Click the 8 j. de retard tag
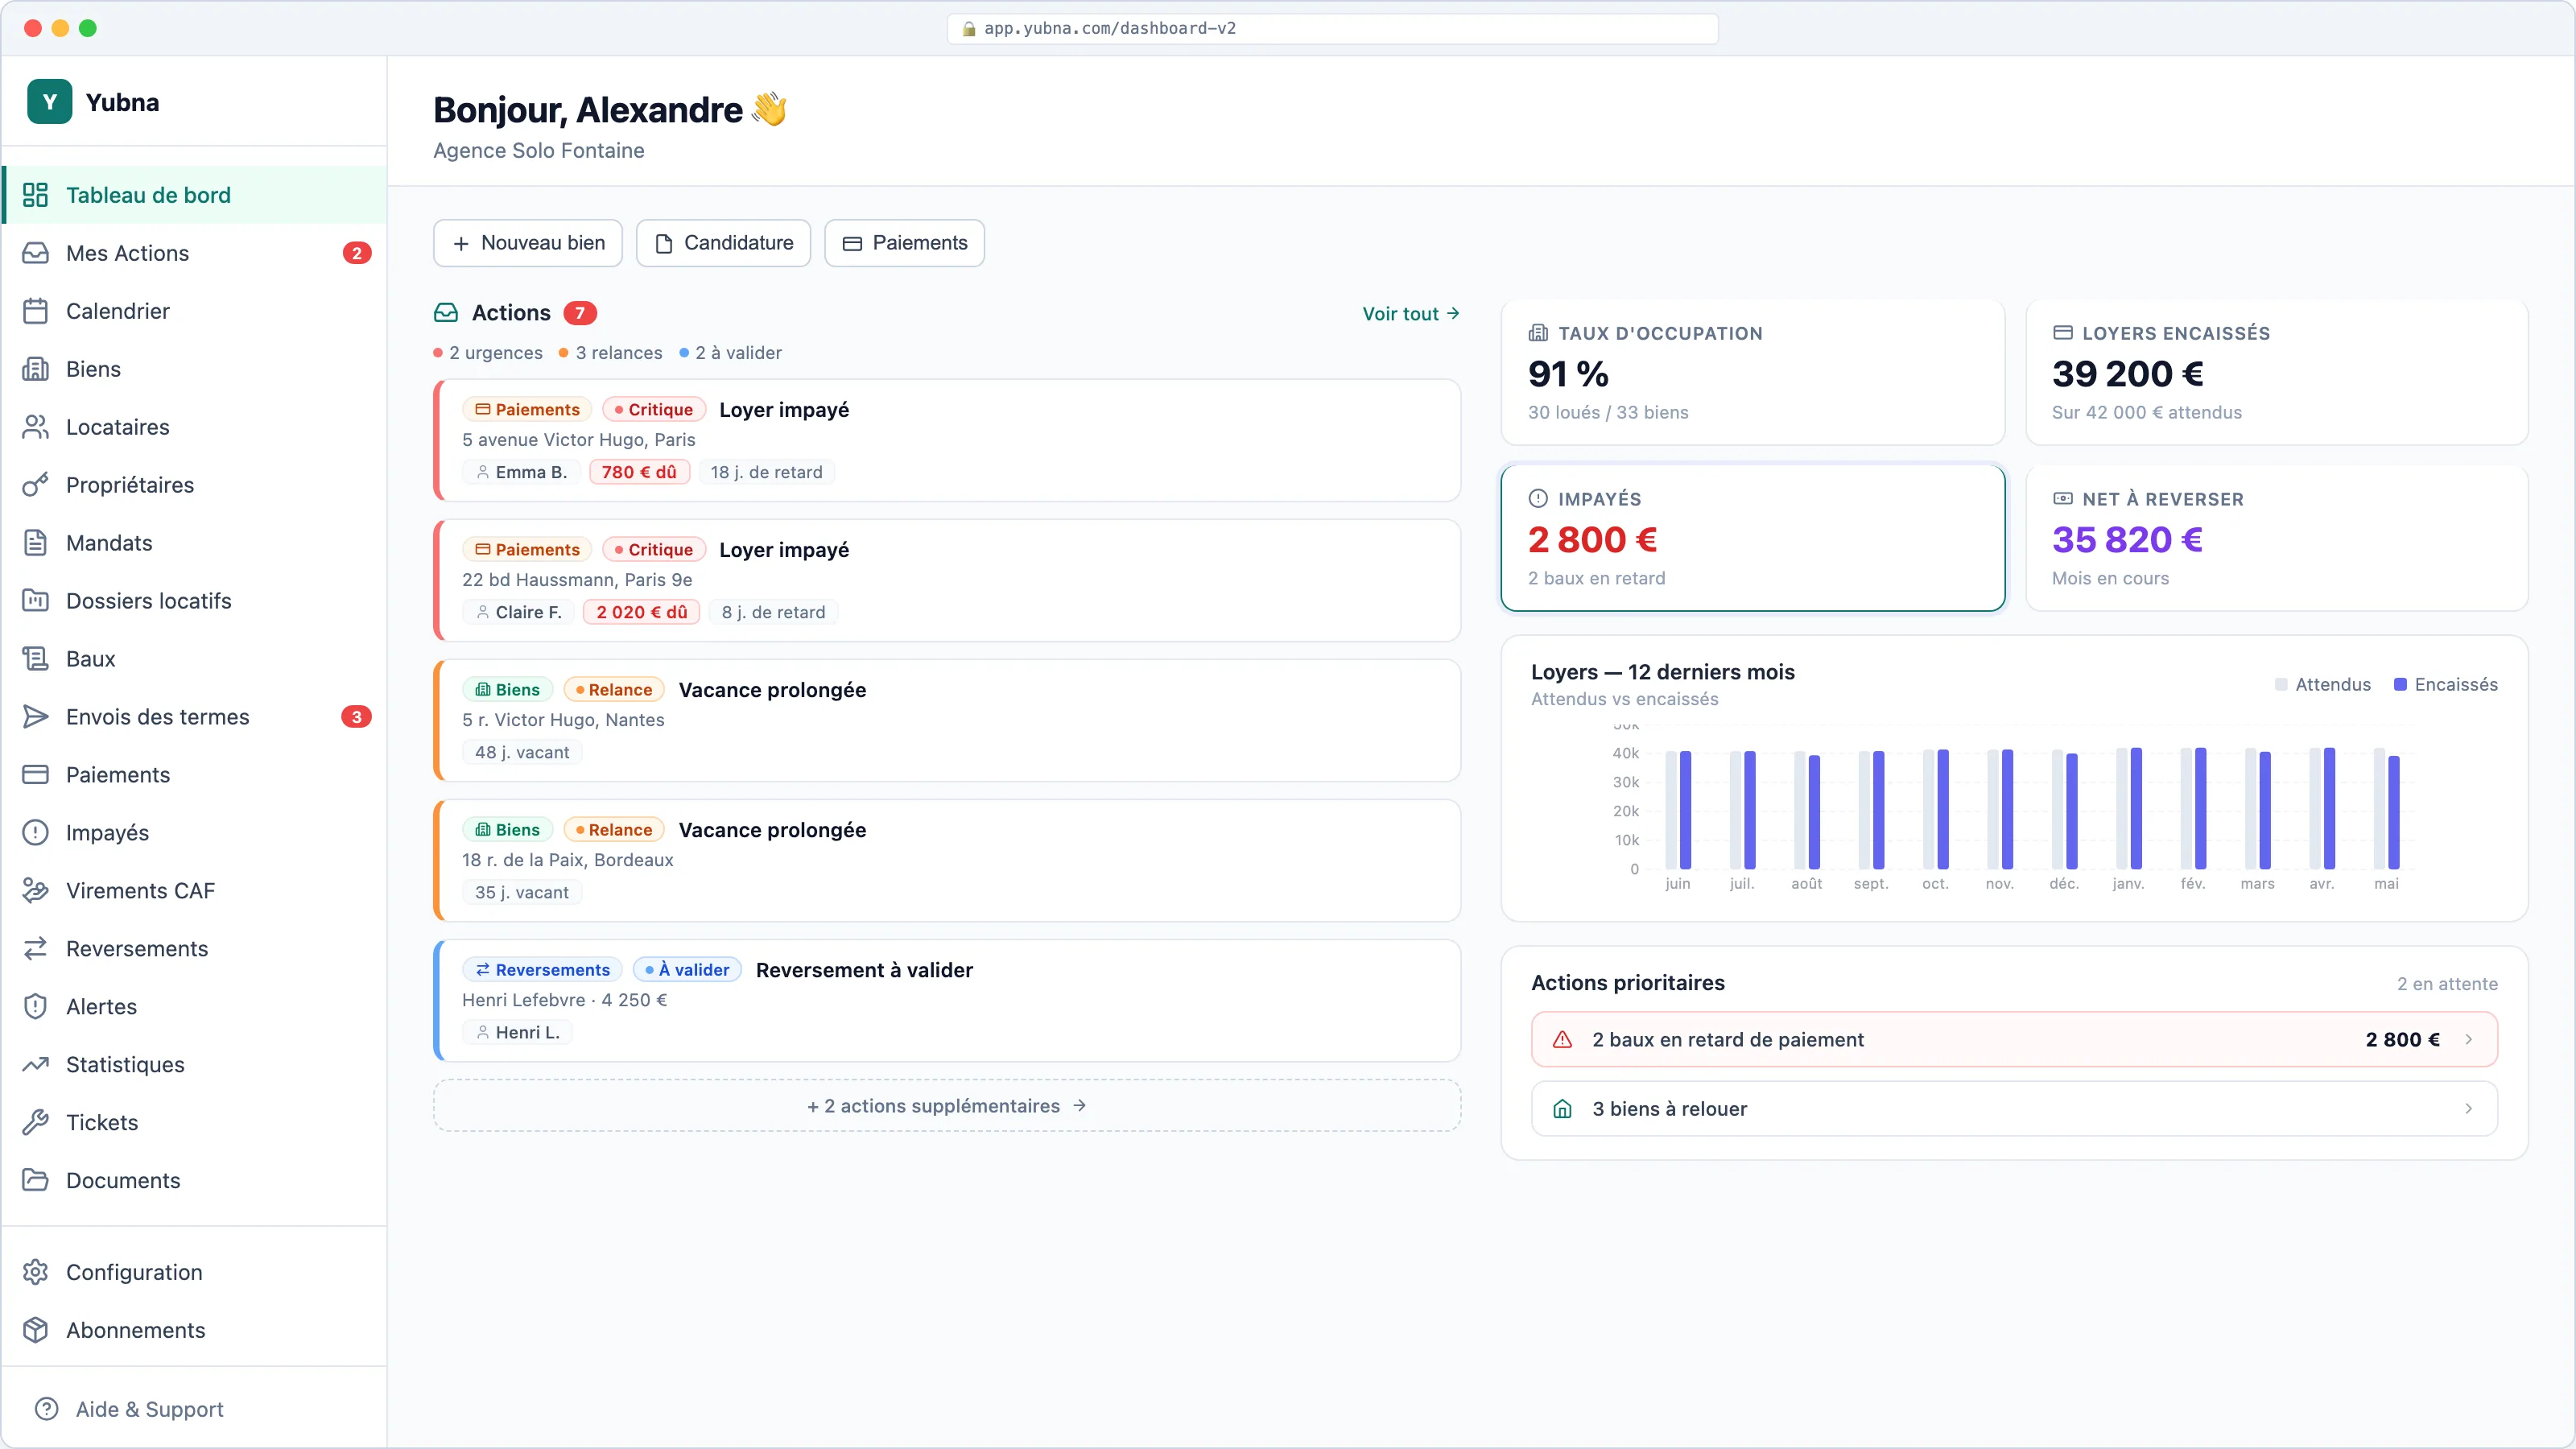 click(773, 612)
